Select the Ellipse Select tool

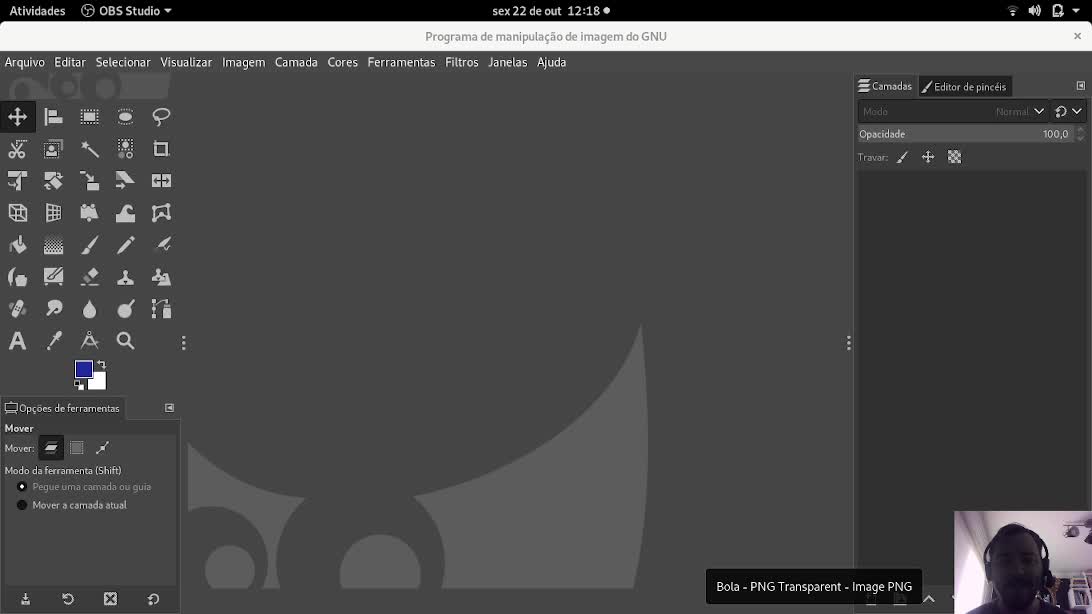(x=125, y=116)
